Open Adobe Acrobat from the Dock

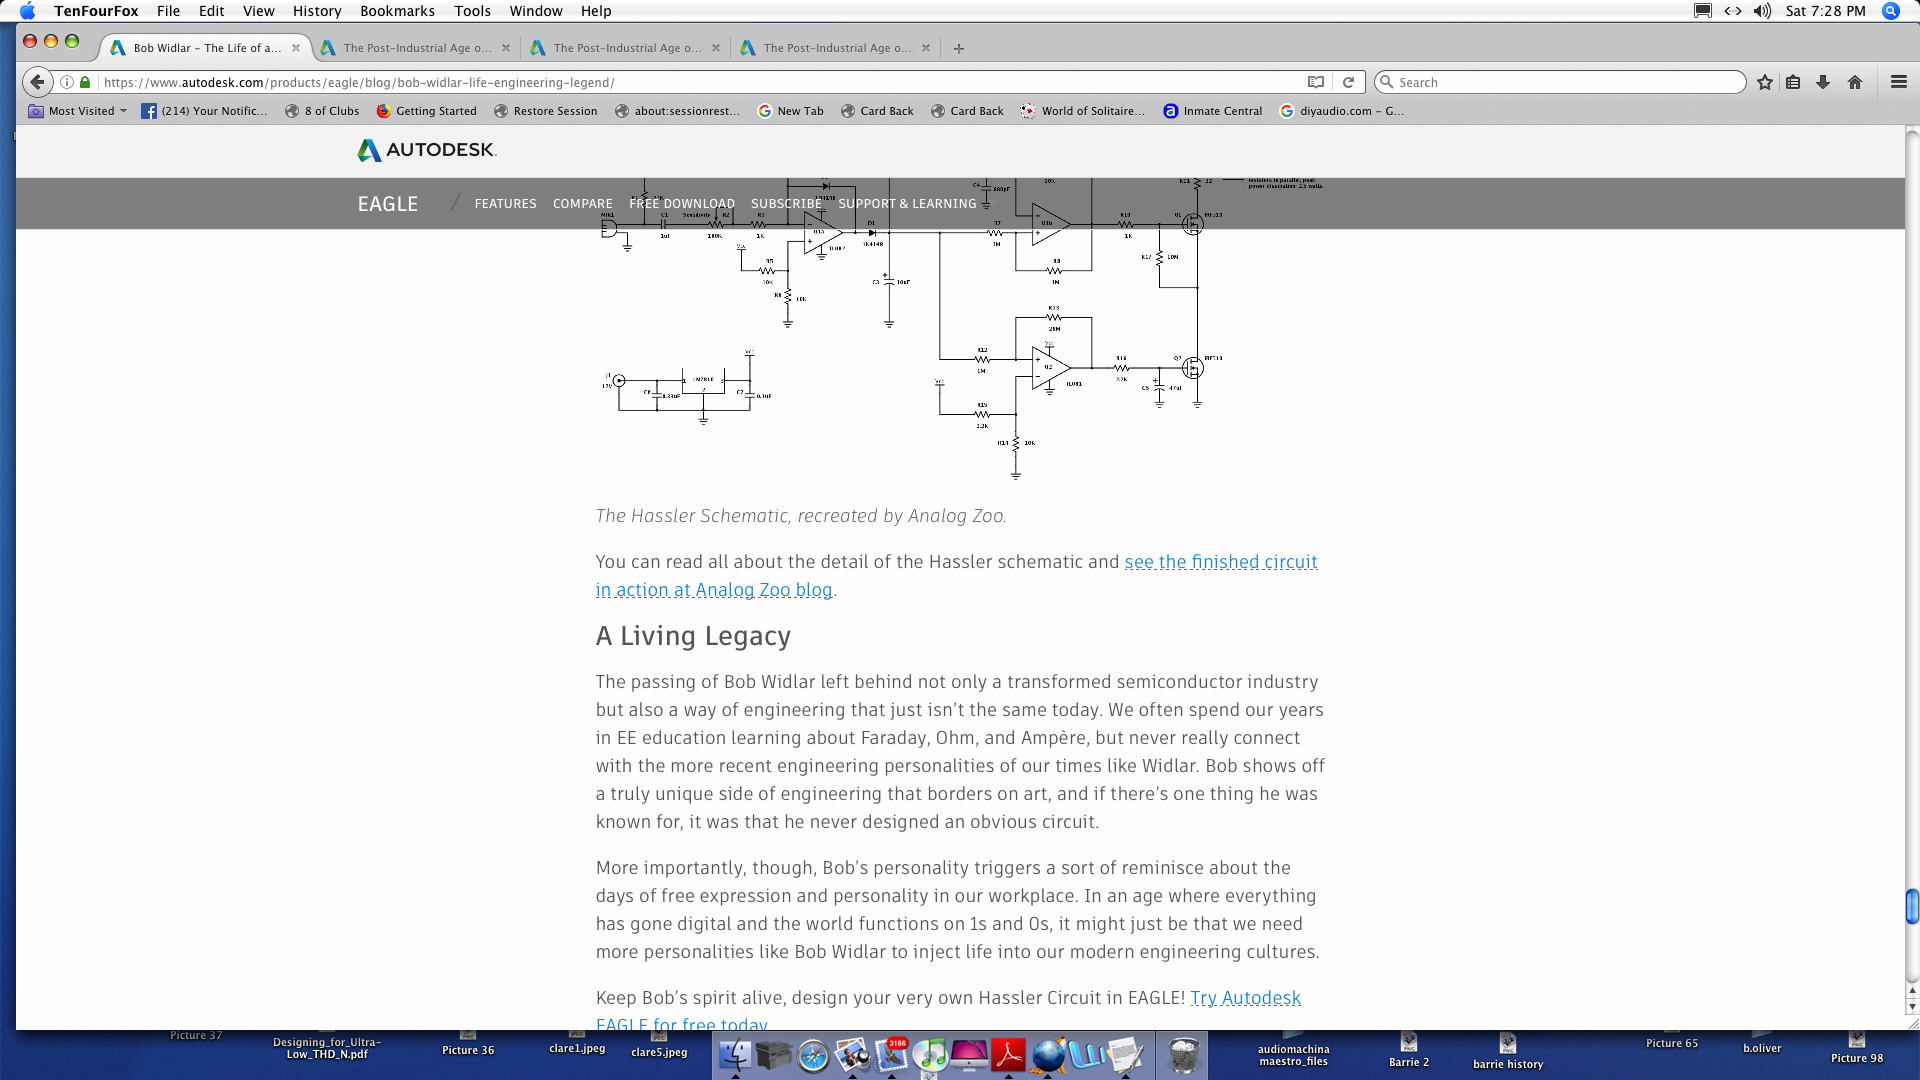click(1008, 1055)
